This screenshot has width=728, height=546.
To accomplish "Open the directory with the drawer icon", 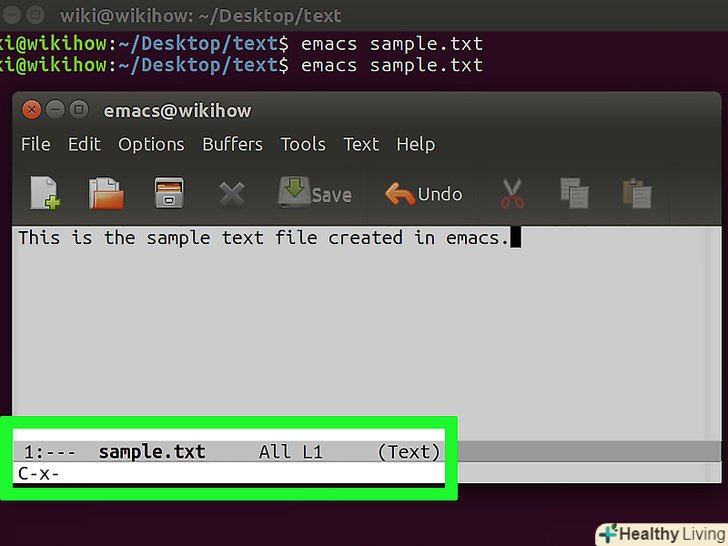I will 169,193.
